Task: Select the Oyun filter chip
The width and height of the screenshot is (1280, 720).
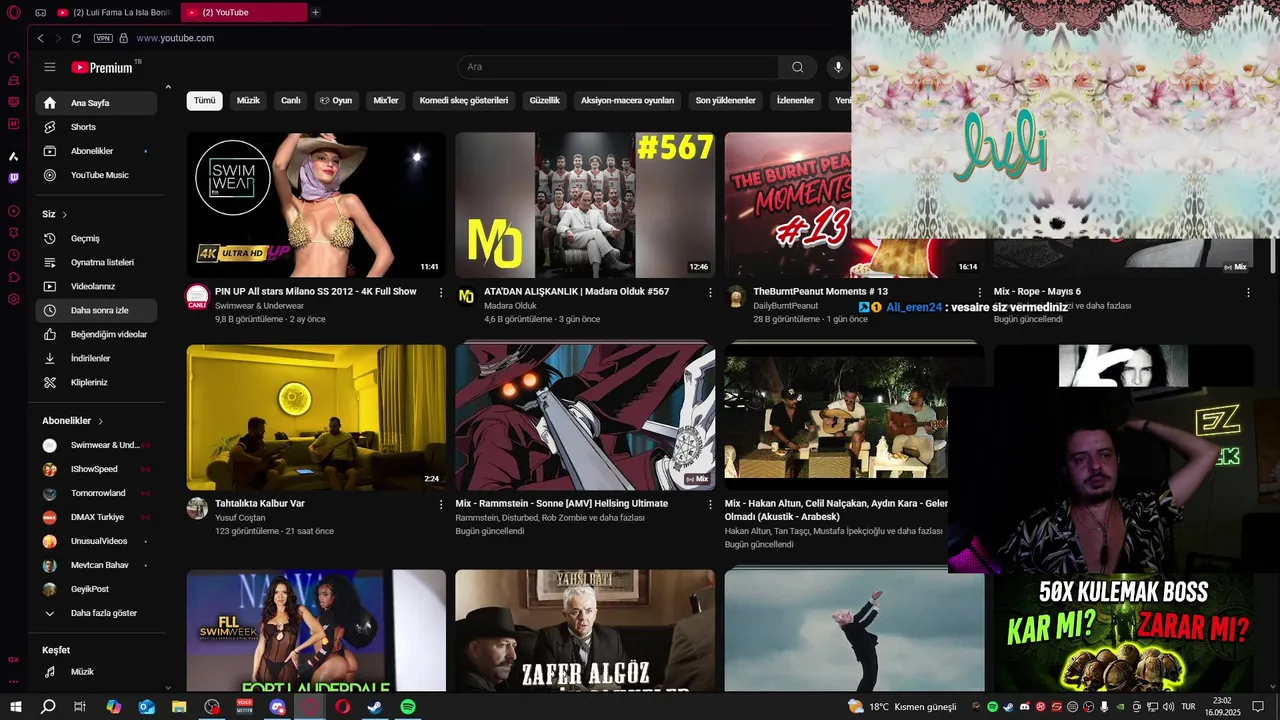Action: pyautogui.click(x=336, y=100)
